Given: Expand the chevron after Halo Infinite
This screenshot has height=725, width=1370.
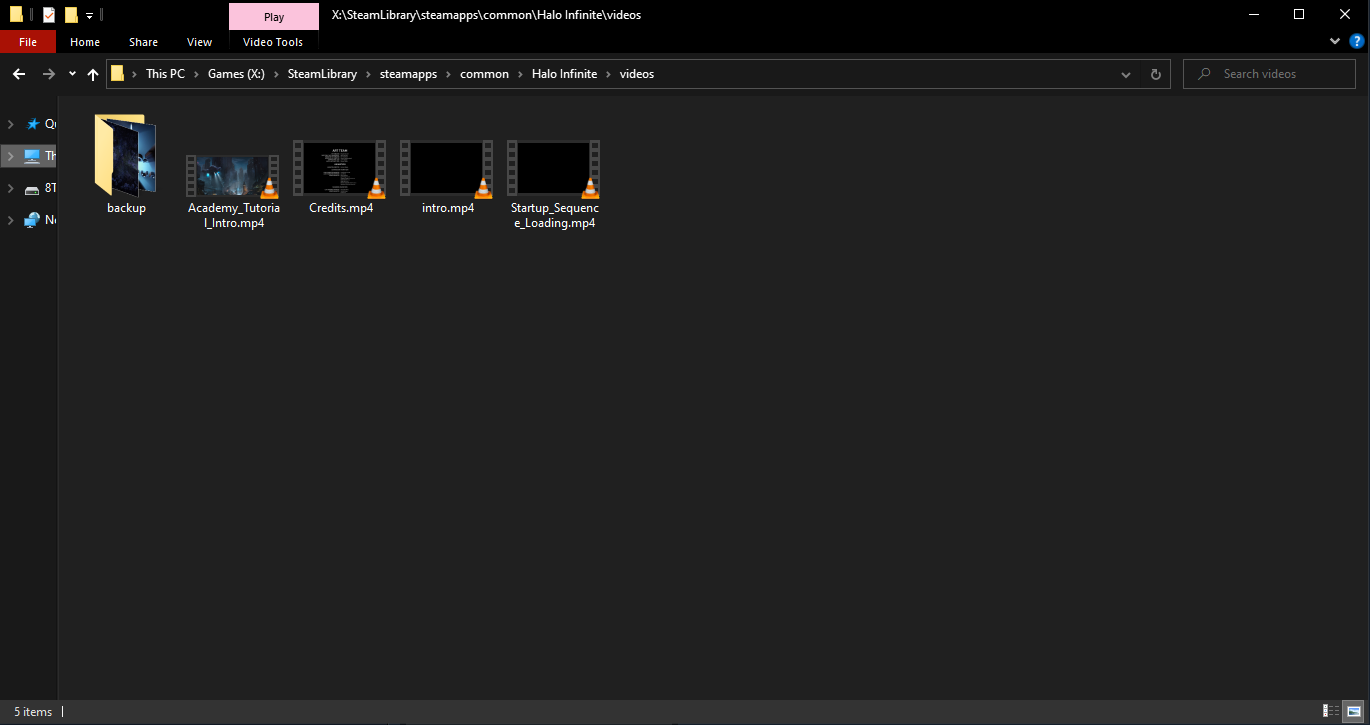Looking at the screenshot, I should (609, 74).
